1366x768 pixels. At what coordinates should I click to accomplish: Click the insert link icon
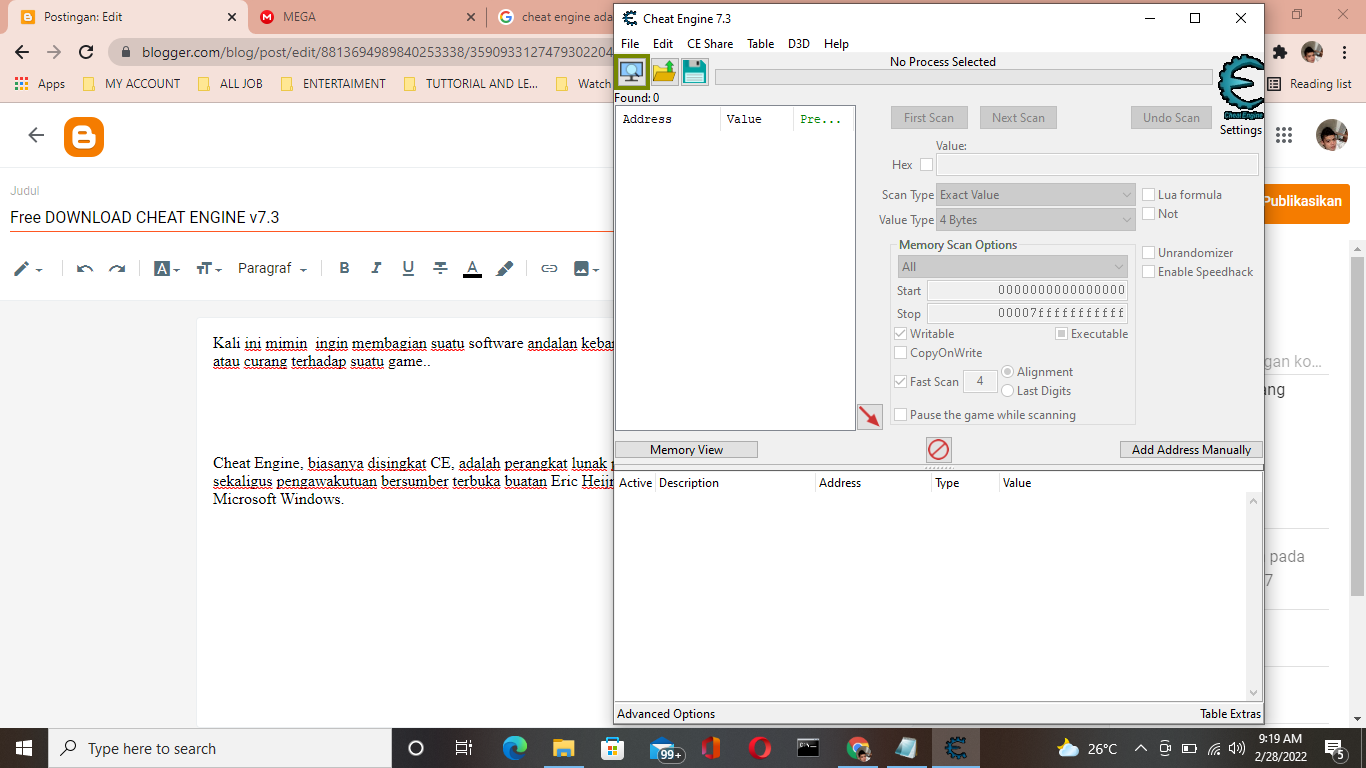tap(549, 268)
